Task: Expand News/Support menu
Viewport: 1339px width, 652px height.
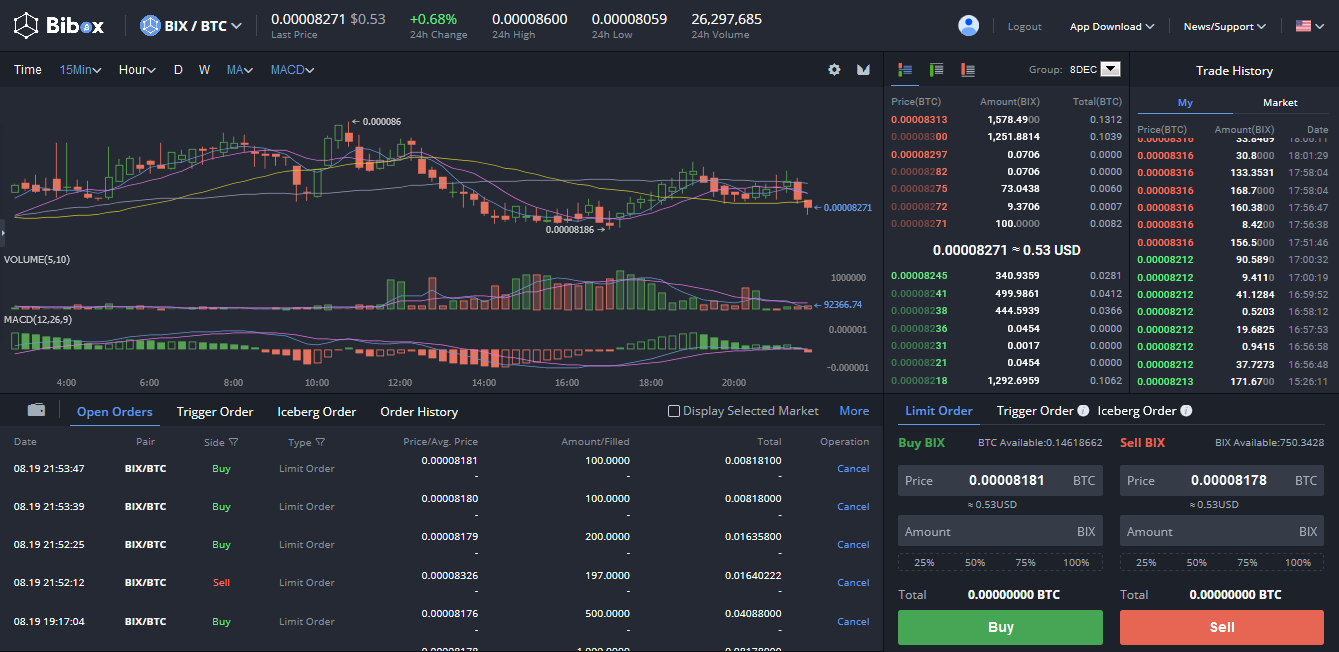Action: 1225,27
